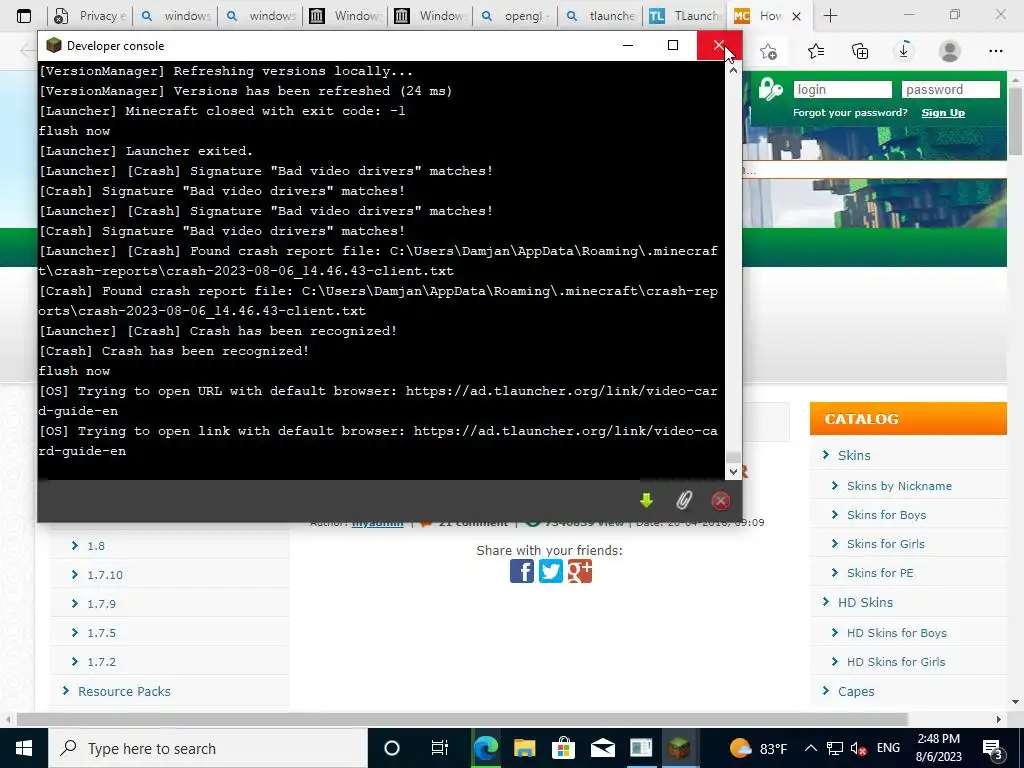Open the 1.7.5 version category
The width and height of the screenshot is (1024, 768).
101,633
